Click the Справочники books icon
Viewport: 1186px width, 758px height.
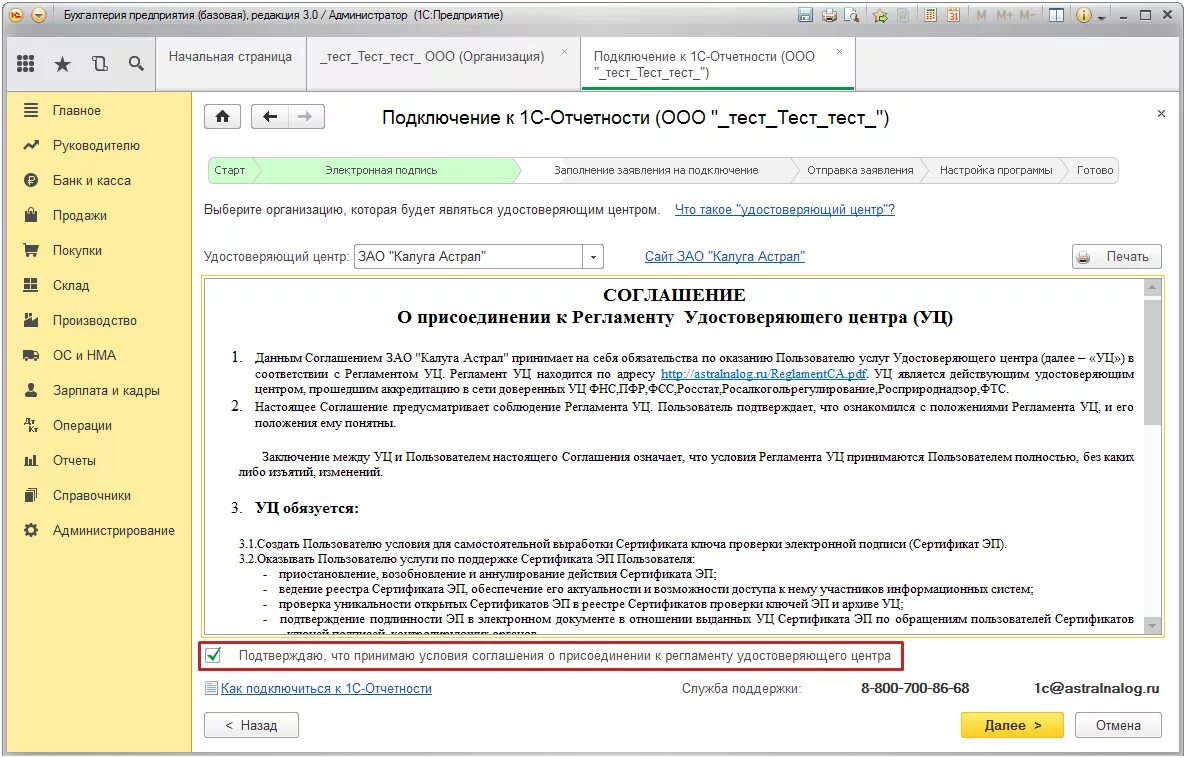pos(31,495)
